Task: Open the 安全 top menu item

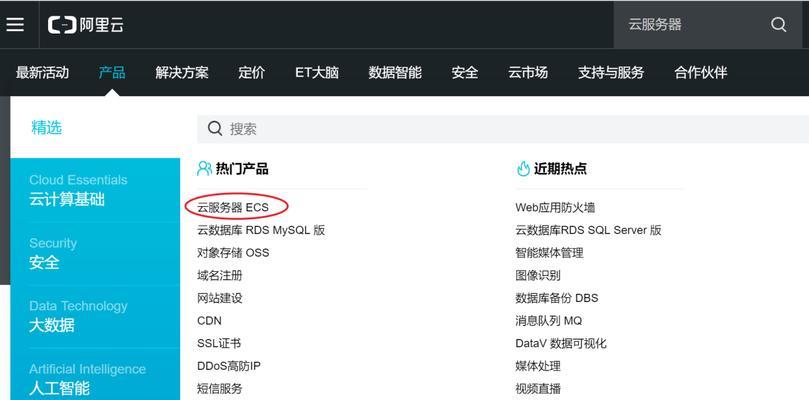Action: [x=465, y=73]
